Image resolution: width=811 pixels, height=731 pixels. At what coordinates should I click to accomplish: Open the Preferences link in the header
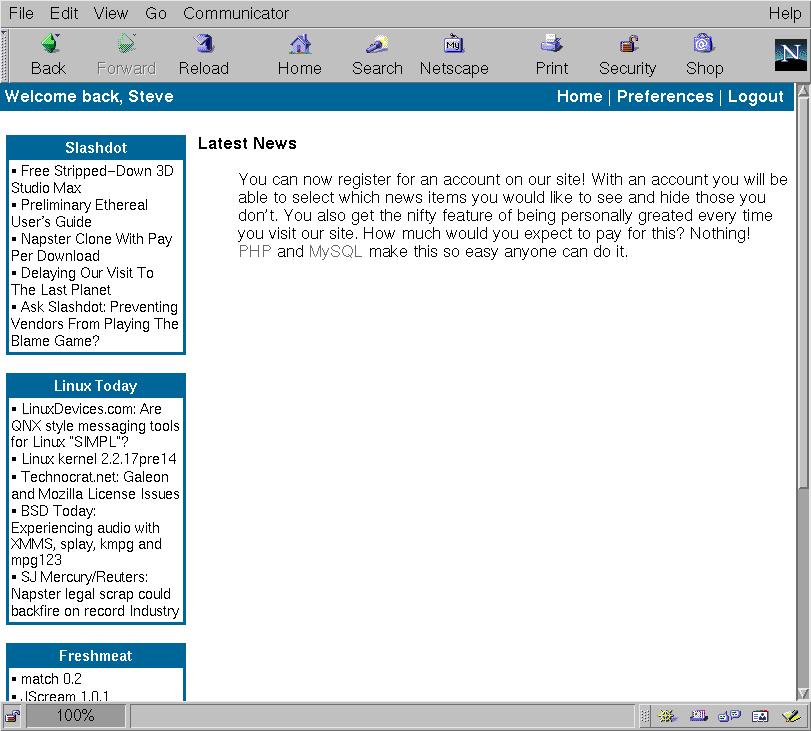pos(665,96)
